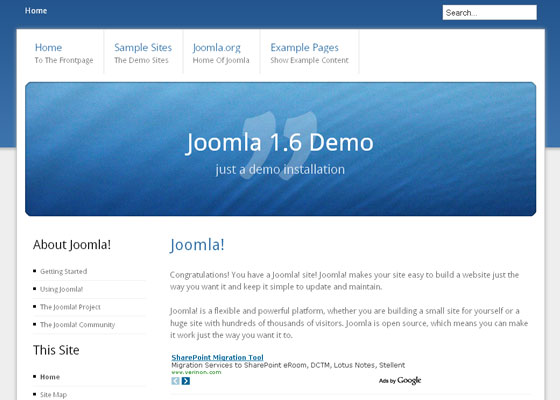Click the www.verinon.com ad URL
560x400 pixels.
pyautogui.click(x=196, y=372)
